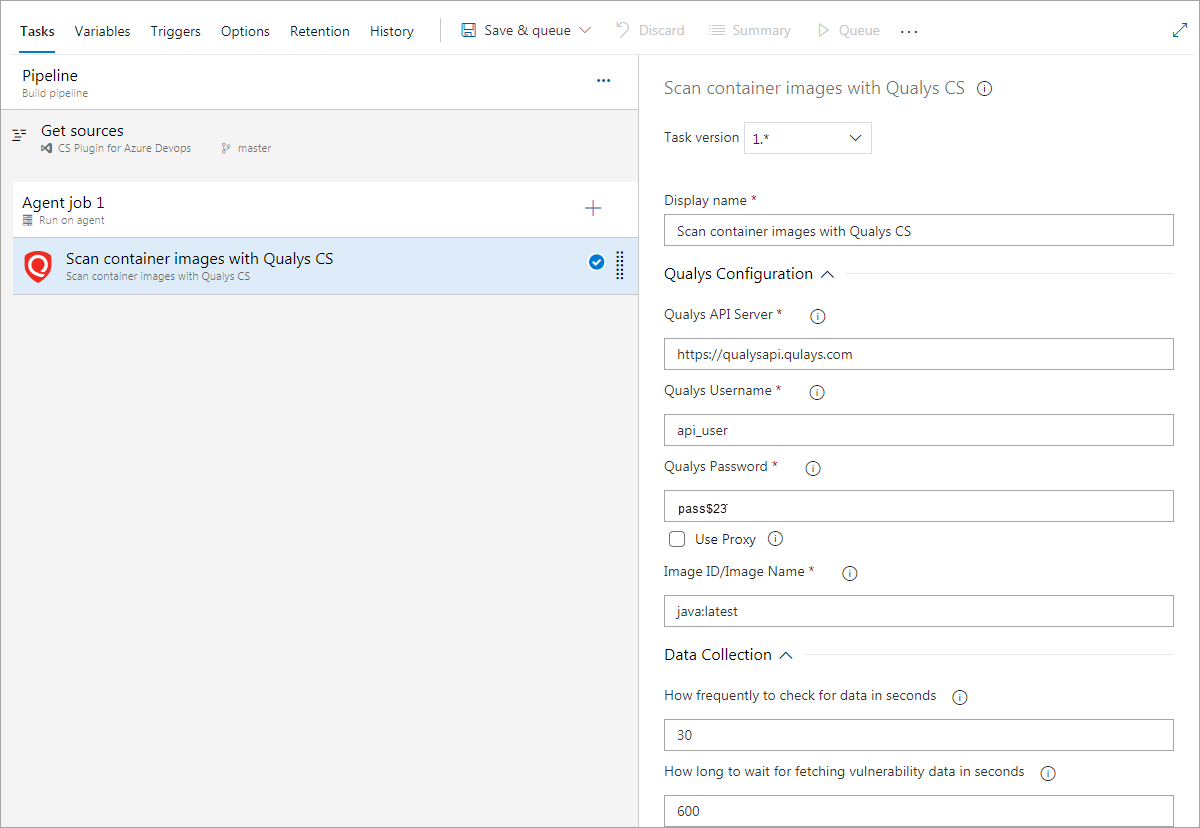
Task: View the History tab
Action: [392, 31]
